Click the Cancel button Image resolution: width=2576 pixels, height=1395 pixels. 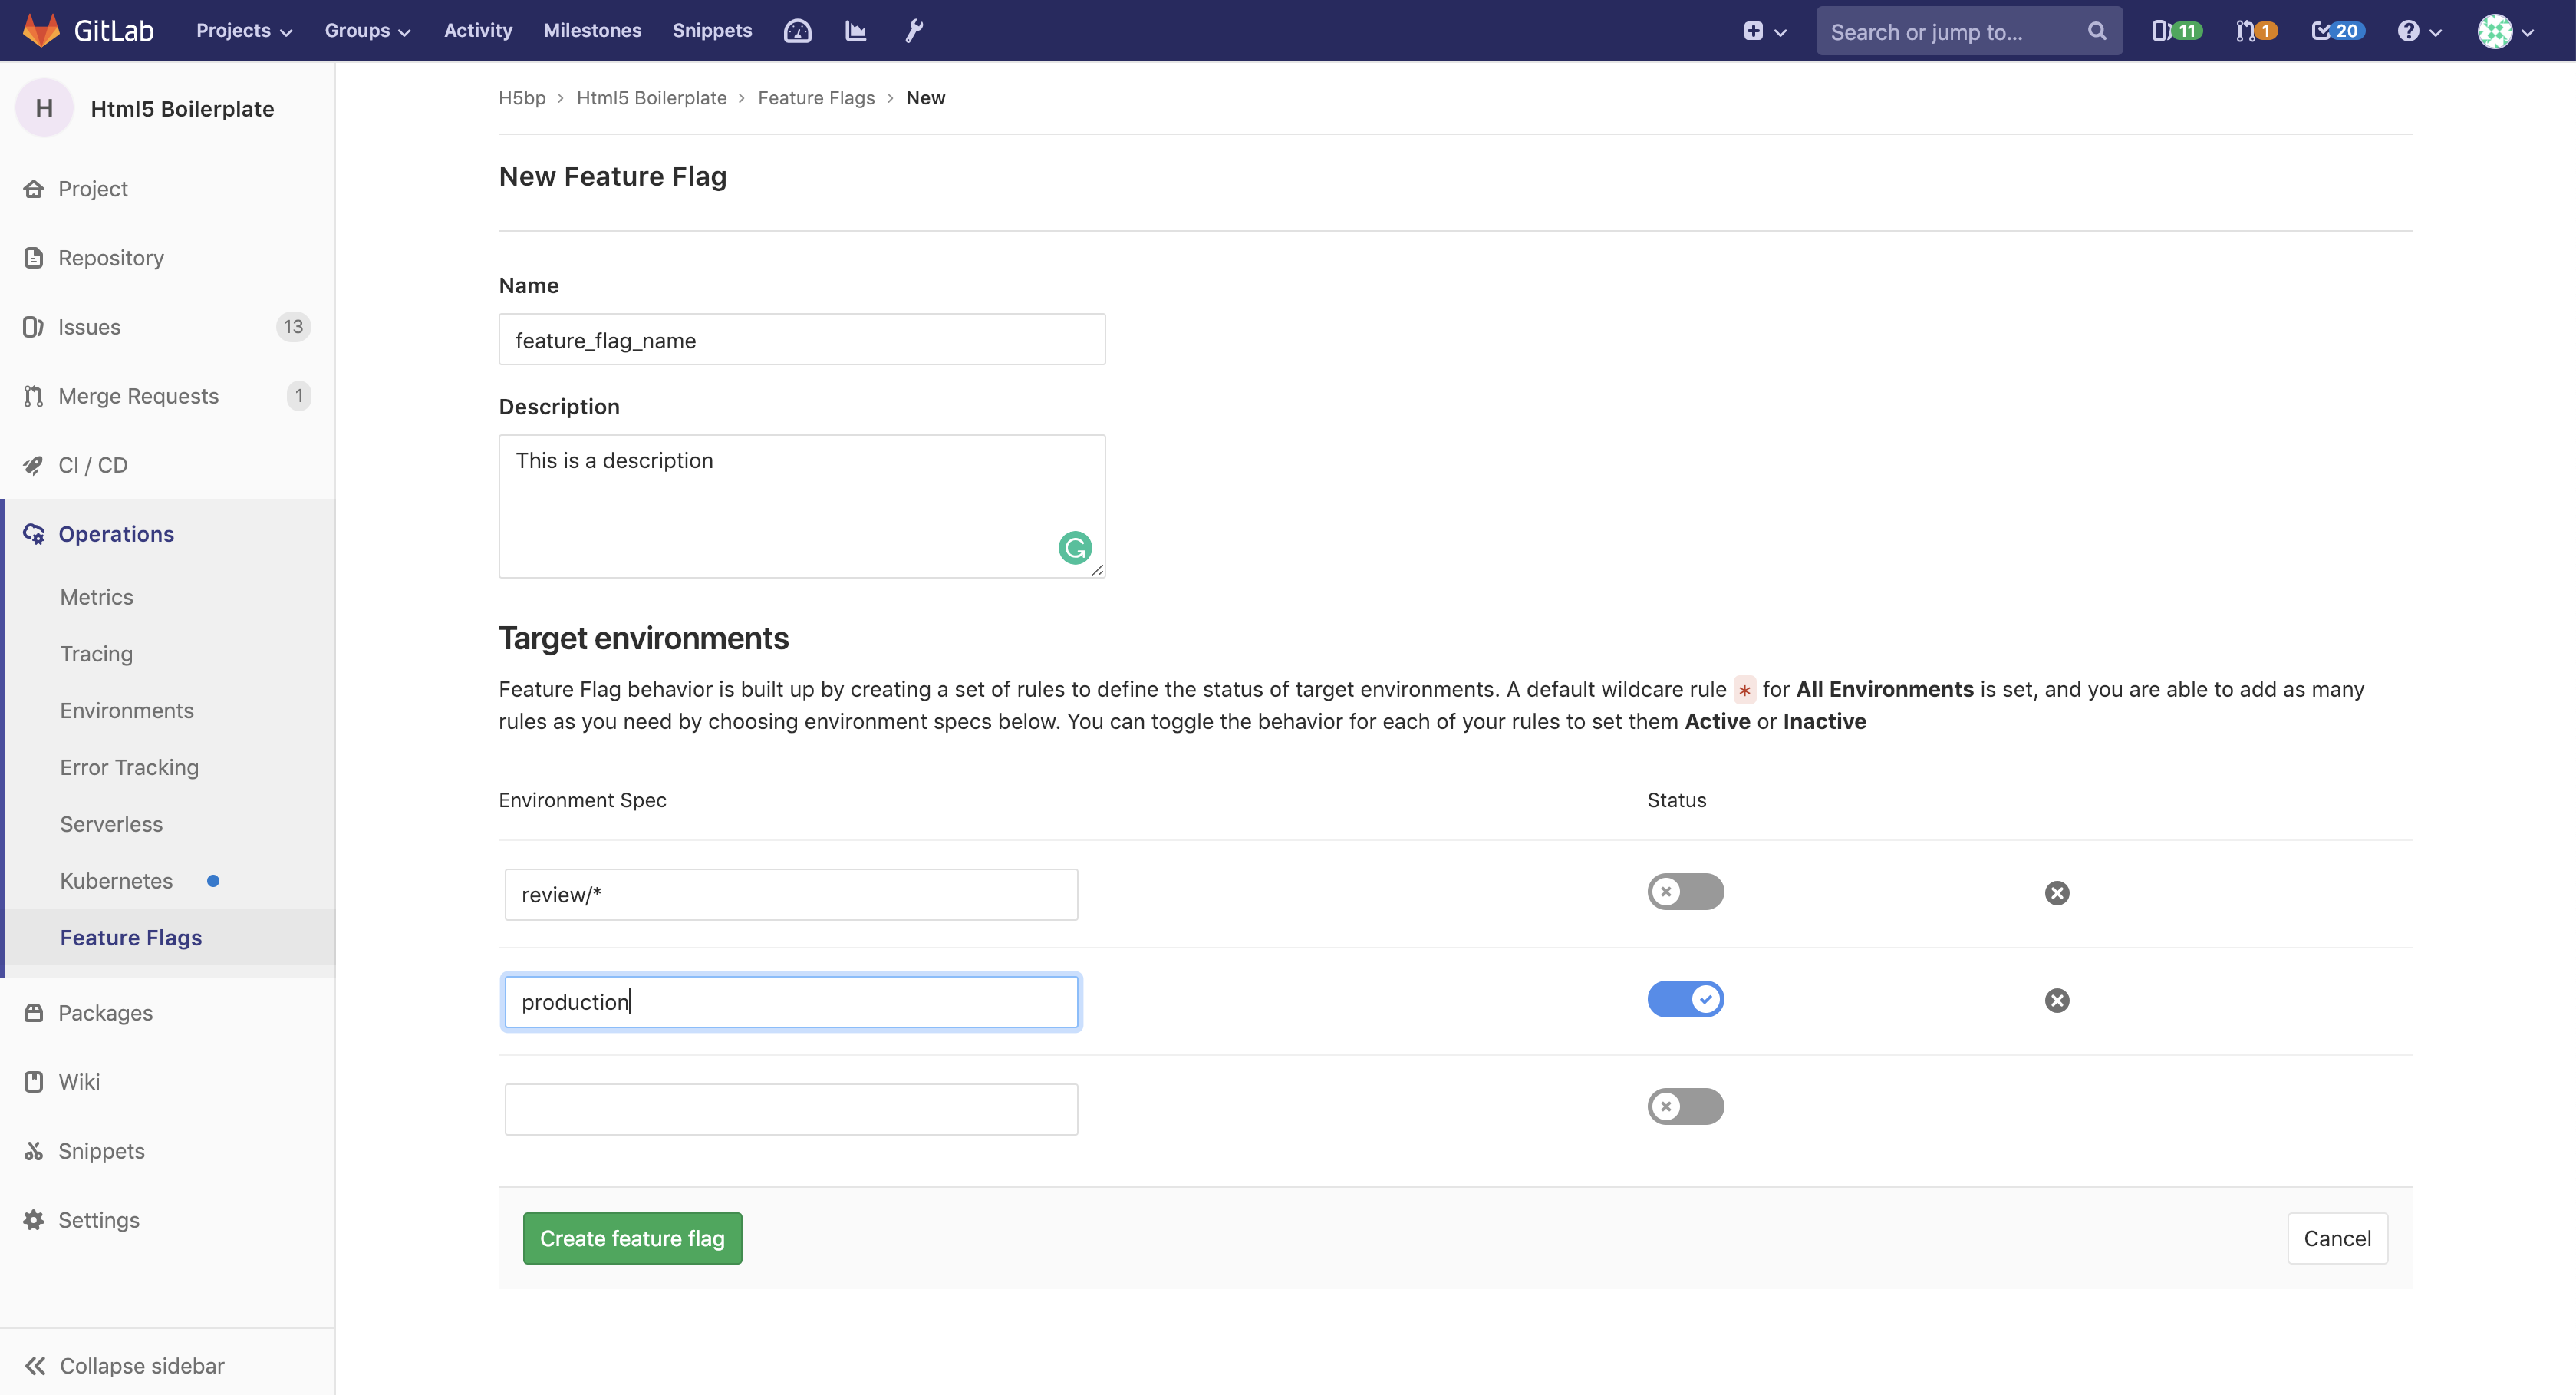point(2337,1237)
